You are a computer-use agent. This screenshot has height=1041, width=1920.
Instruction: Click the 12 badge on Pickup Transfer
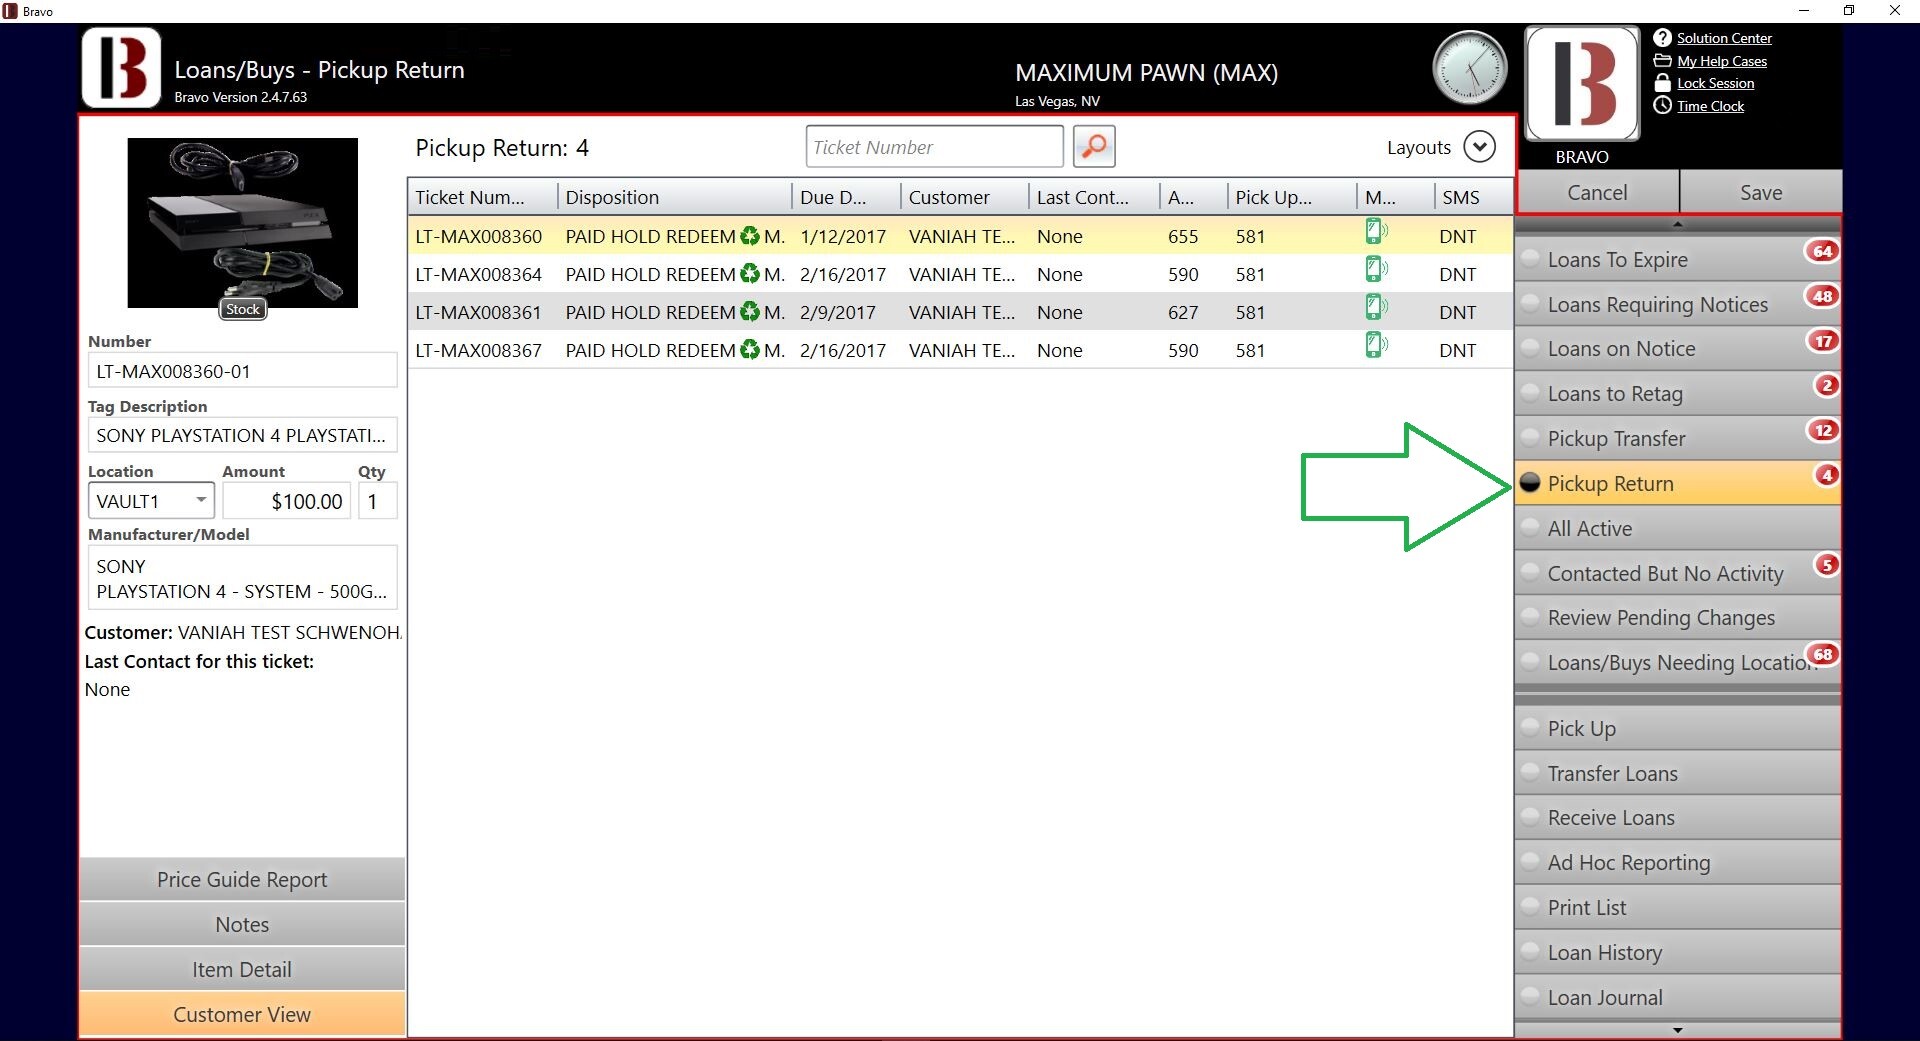(x=1824, y=430)
